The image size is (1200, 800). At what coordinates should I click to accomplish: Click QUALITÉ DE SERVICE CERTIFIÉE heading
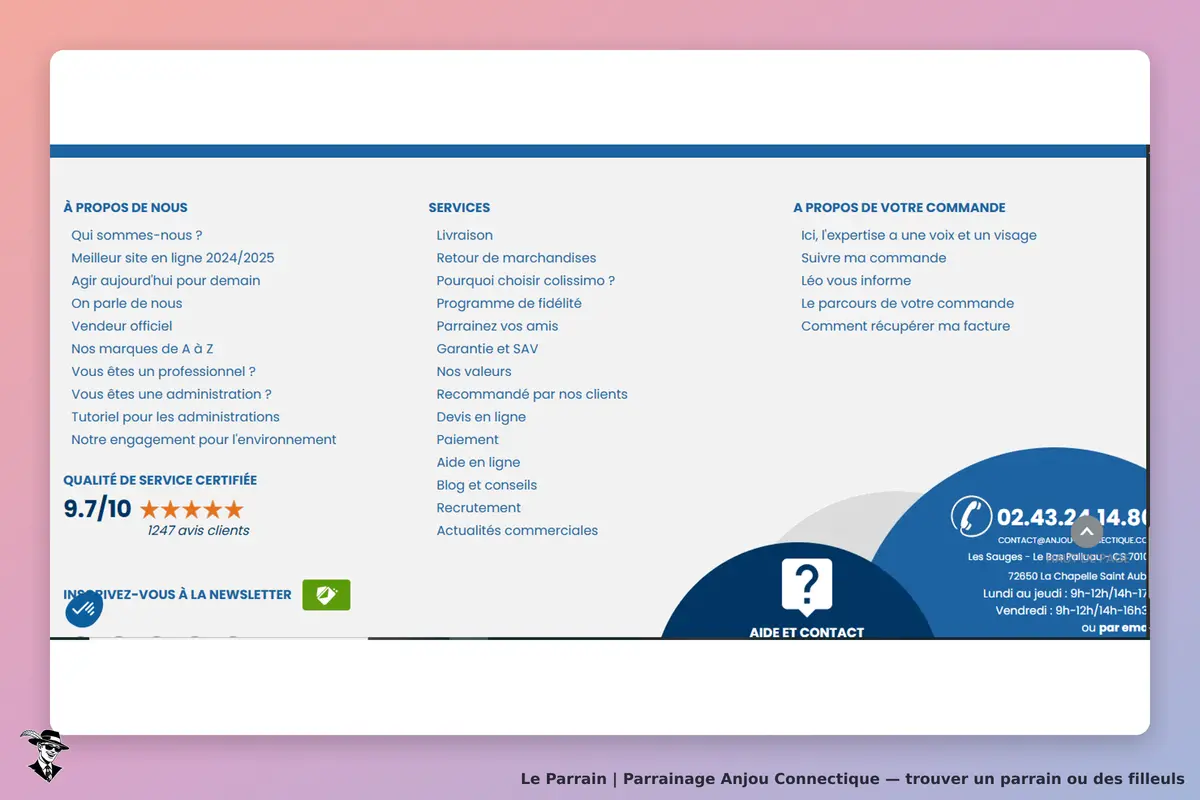pos(160,480)
